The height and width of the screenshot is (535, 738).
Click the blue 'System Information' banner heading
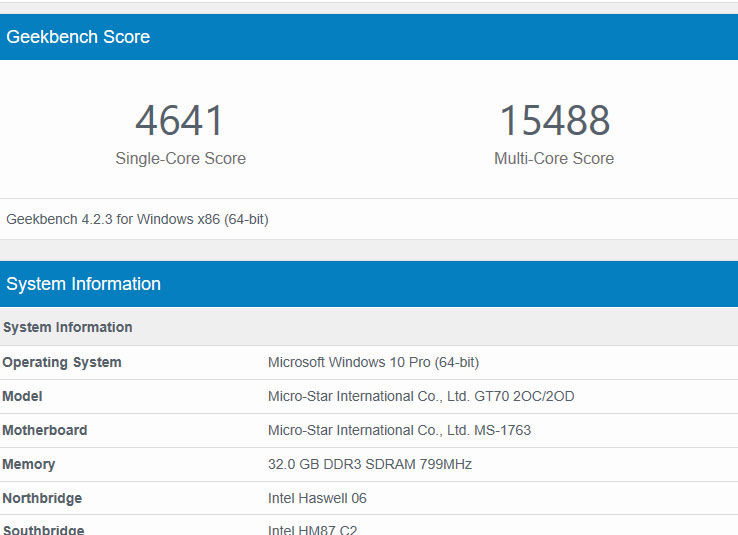point(83,284)
